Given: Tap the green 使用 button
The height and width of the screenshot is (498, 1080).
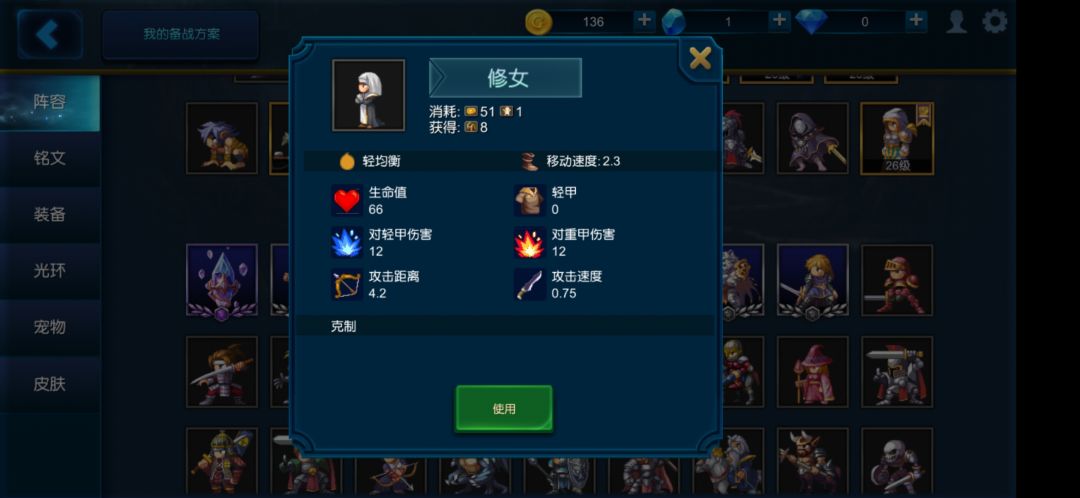Looking at the screenshot, I should (504, 408).
